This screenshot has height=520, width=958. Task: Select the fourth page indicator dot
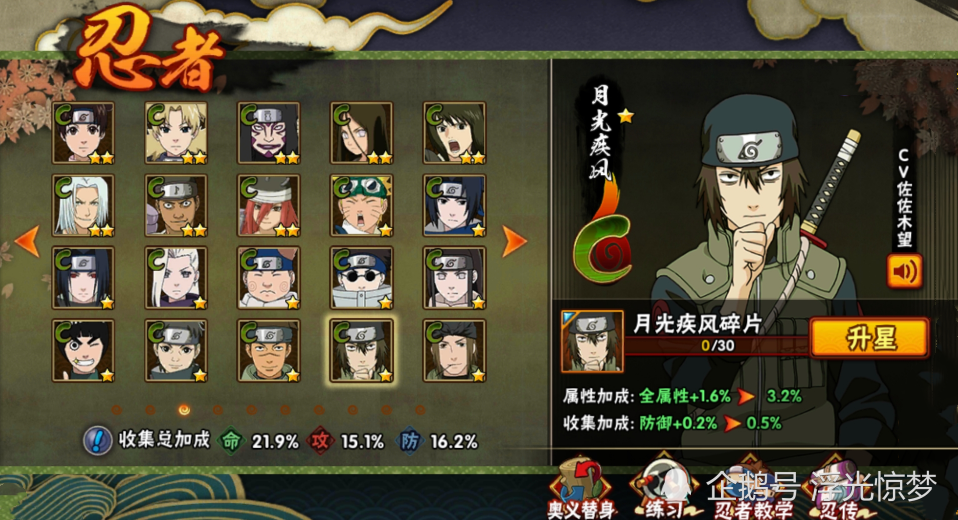(218, 409)
